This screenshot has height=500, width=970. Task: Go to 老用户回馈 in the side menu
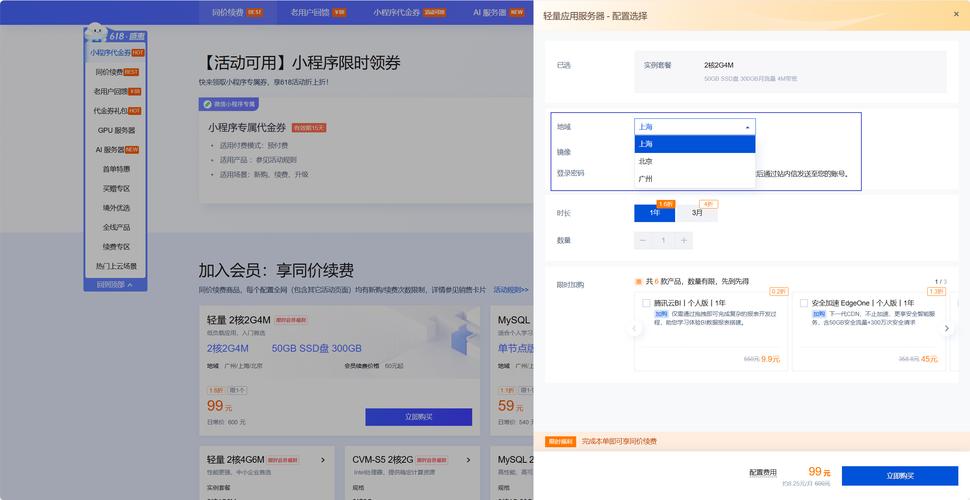pyautogui.click(x=116, y=92)
